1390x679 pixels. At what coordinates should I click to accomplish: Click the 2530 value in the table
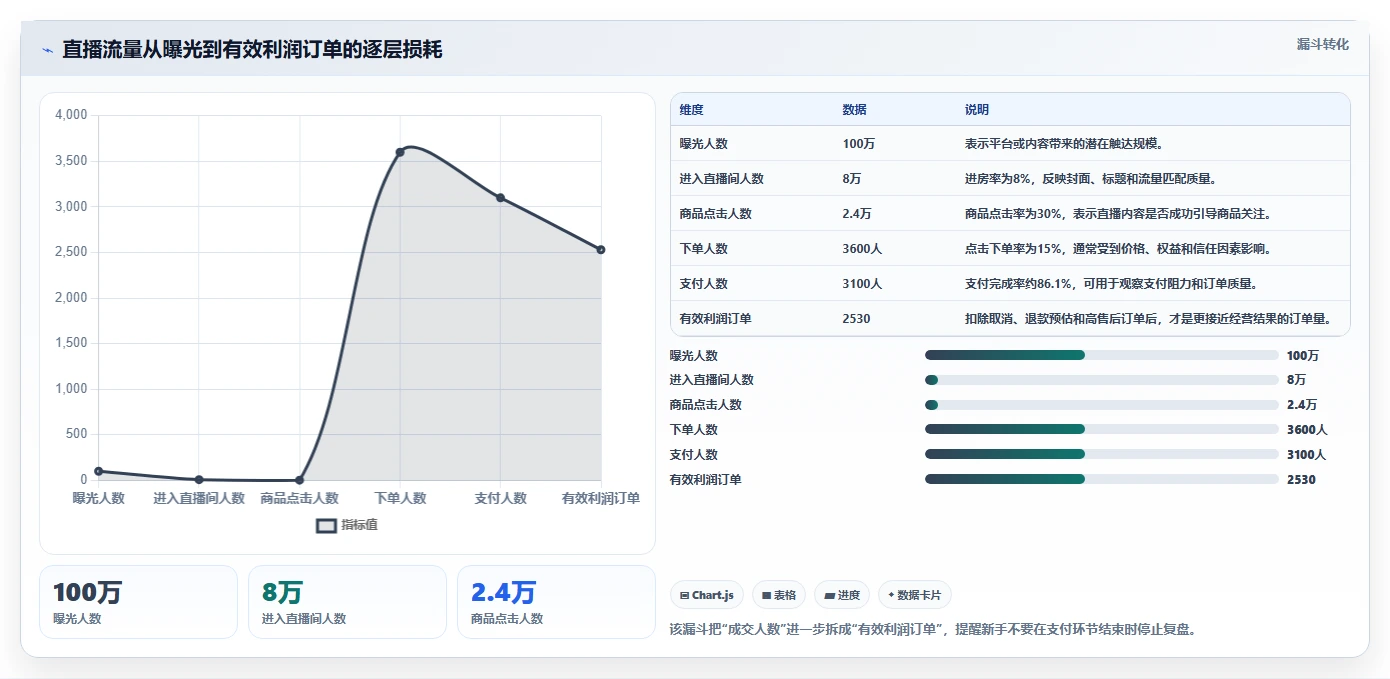tap(857, 319)
